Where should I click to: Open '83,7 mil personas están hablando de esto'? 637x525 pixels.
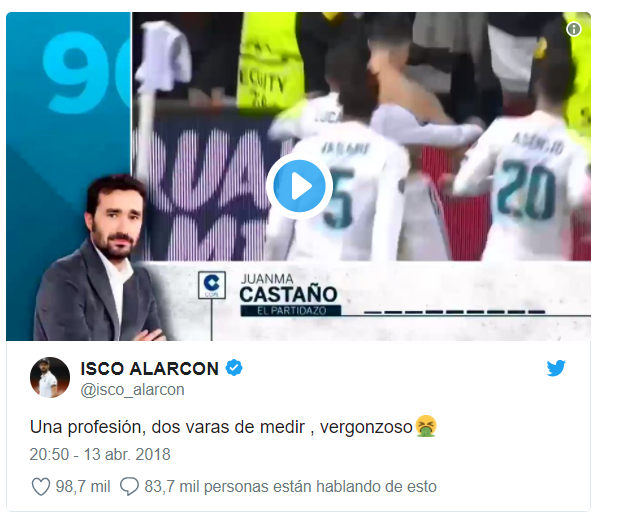coord(290,486)
